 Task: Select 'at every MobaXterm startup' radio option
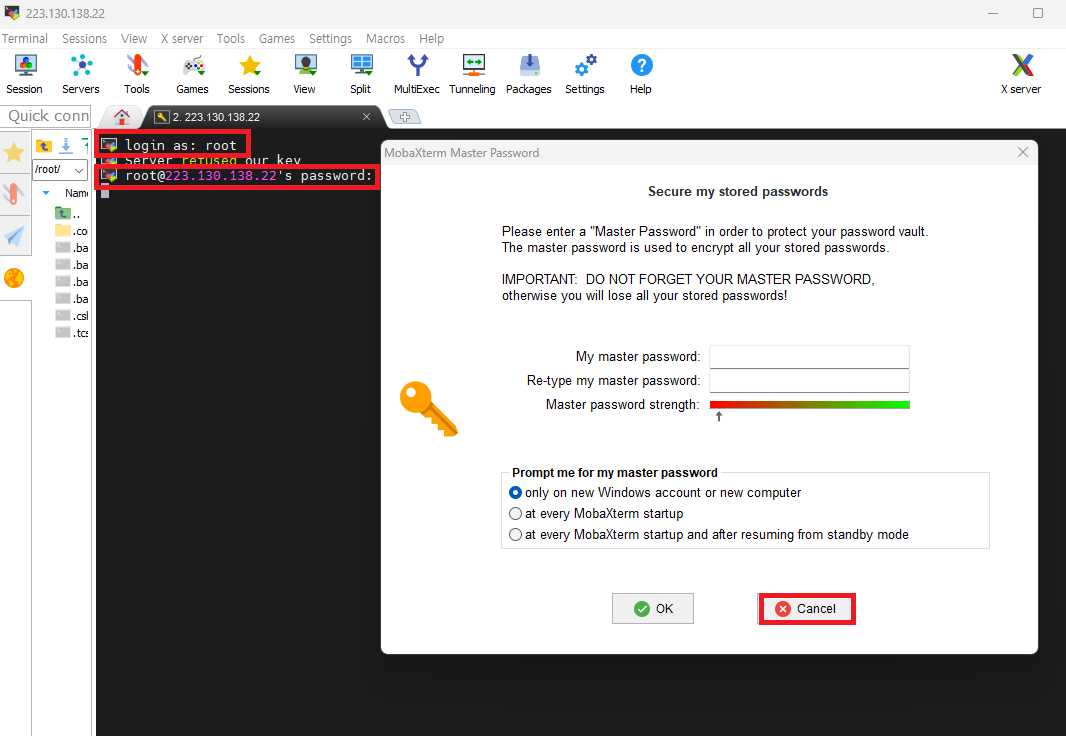(516, 514)
